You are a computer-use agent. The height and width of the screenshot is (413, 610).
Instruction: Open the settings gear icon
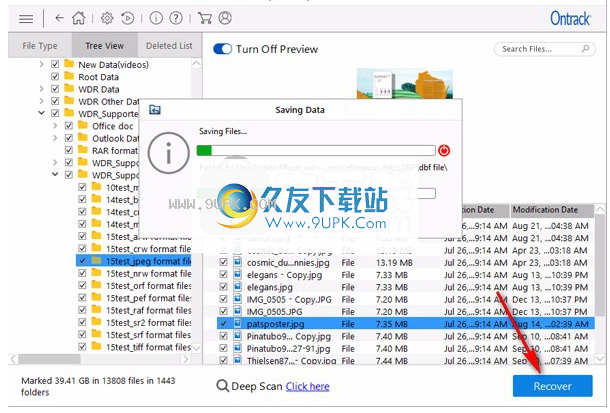pos(107,18)
